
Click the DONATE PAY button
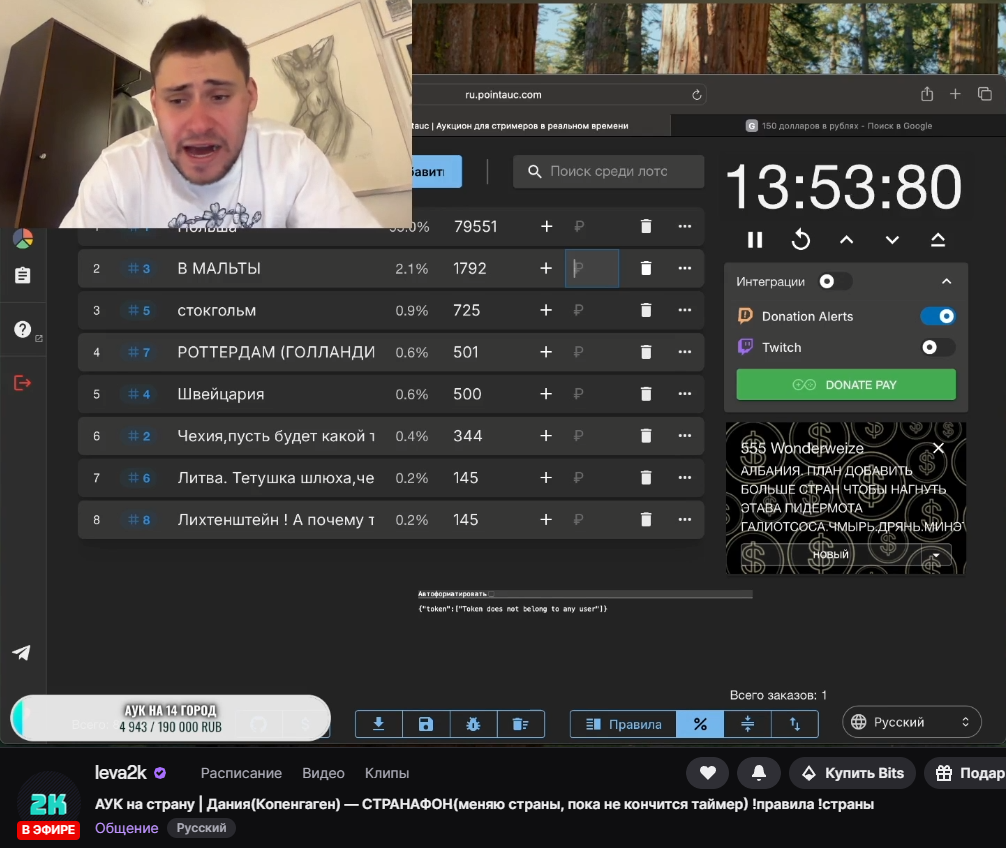tap(846, 385)
